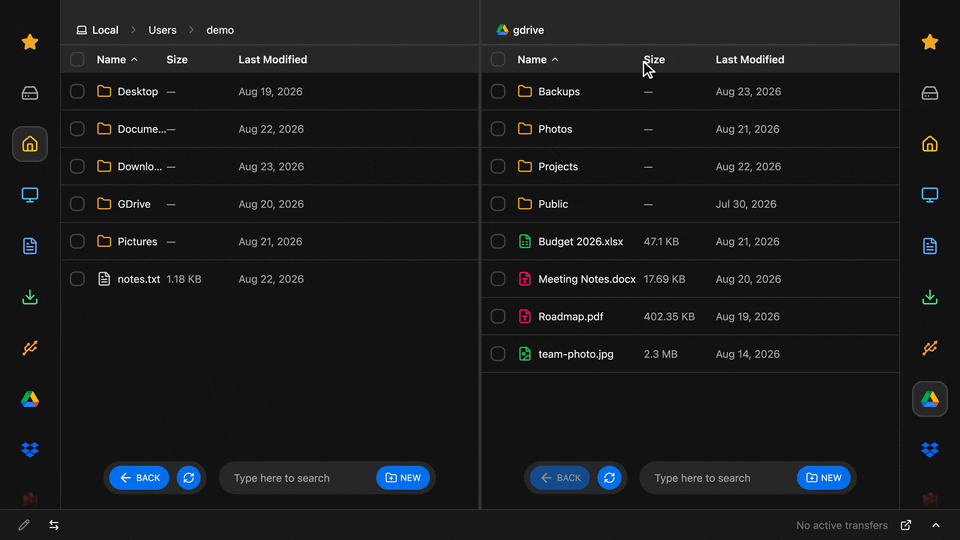The height and width of the screenshot is (540, 960).
Task: Go to Local in breadcrumb
Action: pos(97,30)
